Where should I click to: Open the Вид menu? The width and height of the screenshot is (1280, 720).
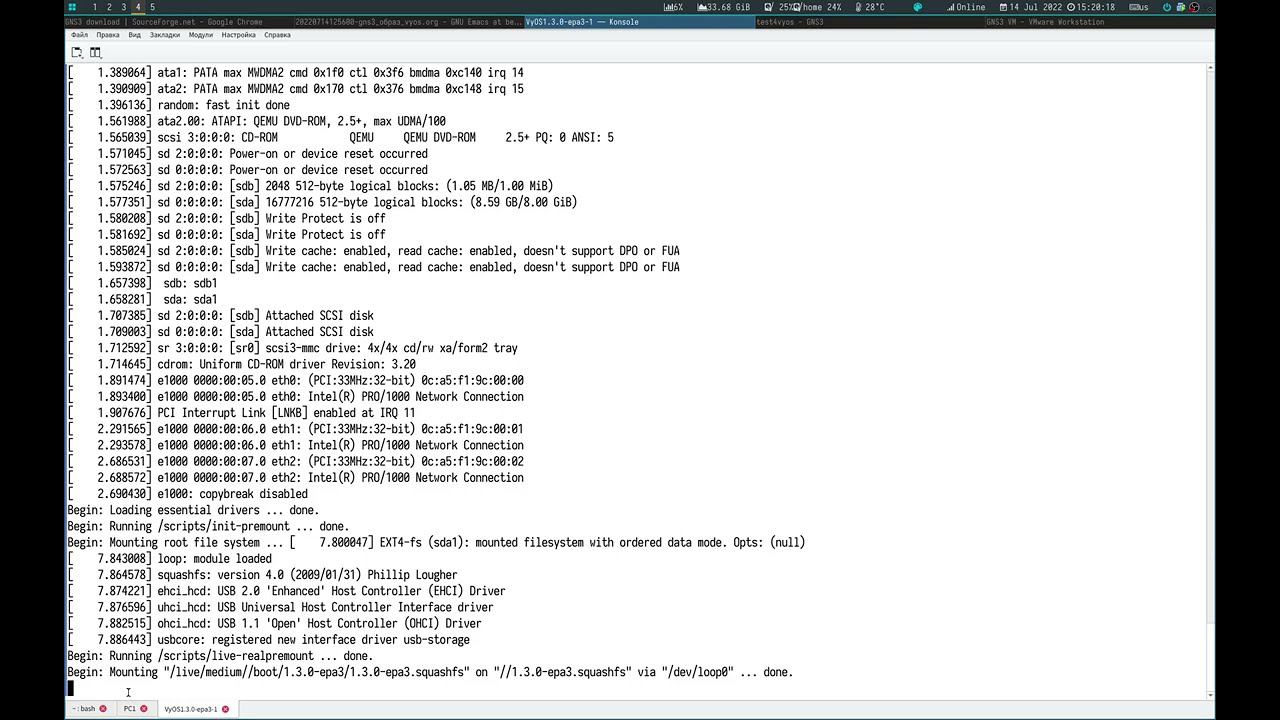click(135, 35)
